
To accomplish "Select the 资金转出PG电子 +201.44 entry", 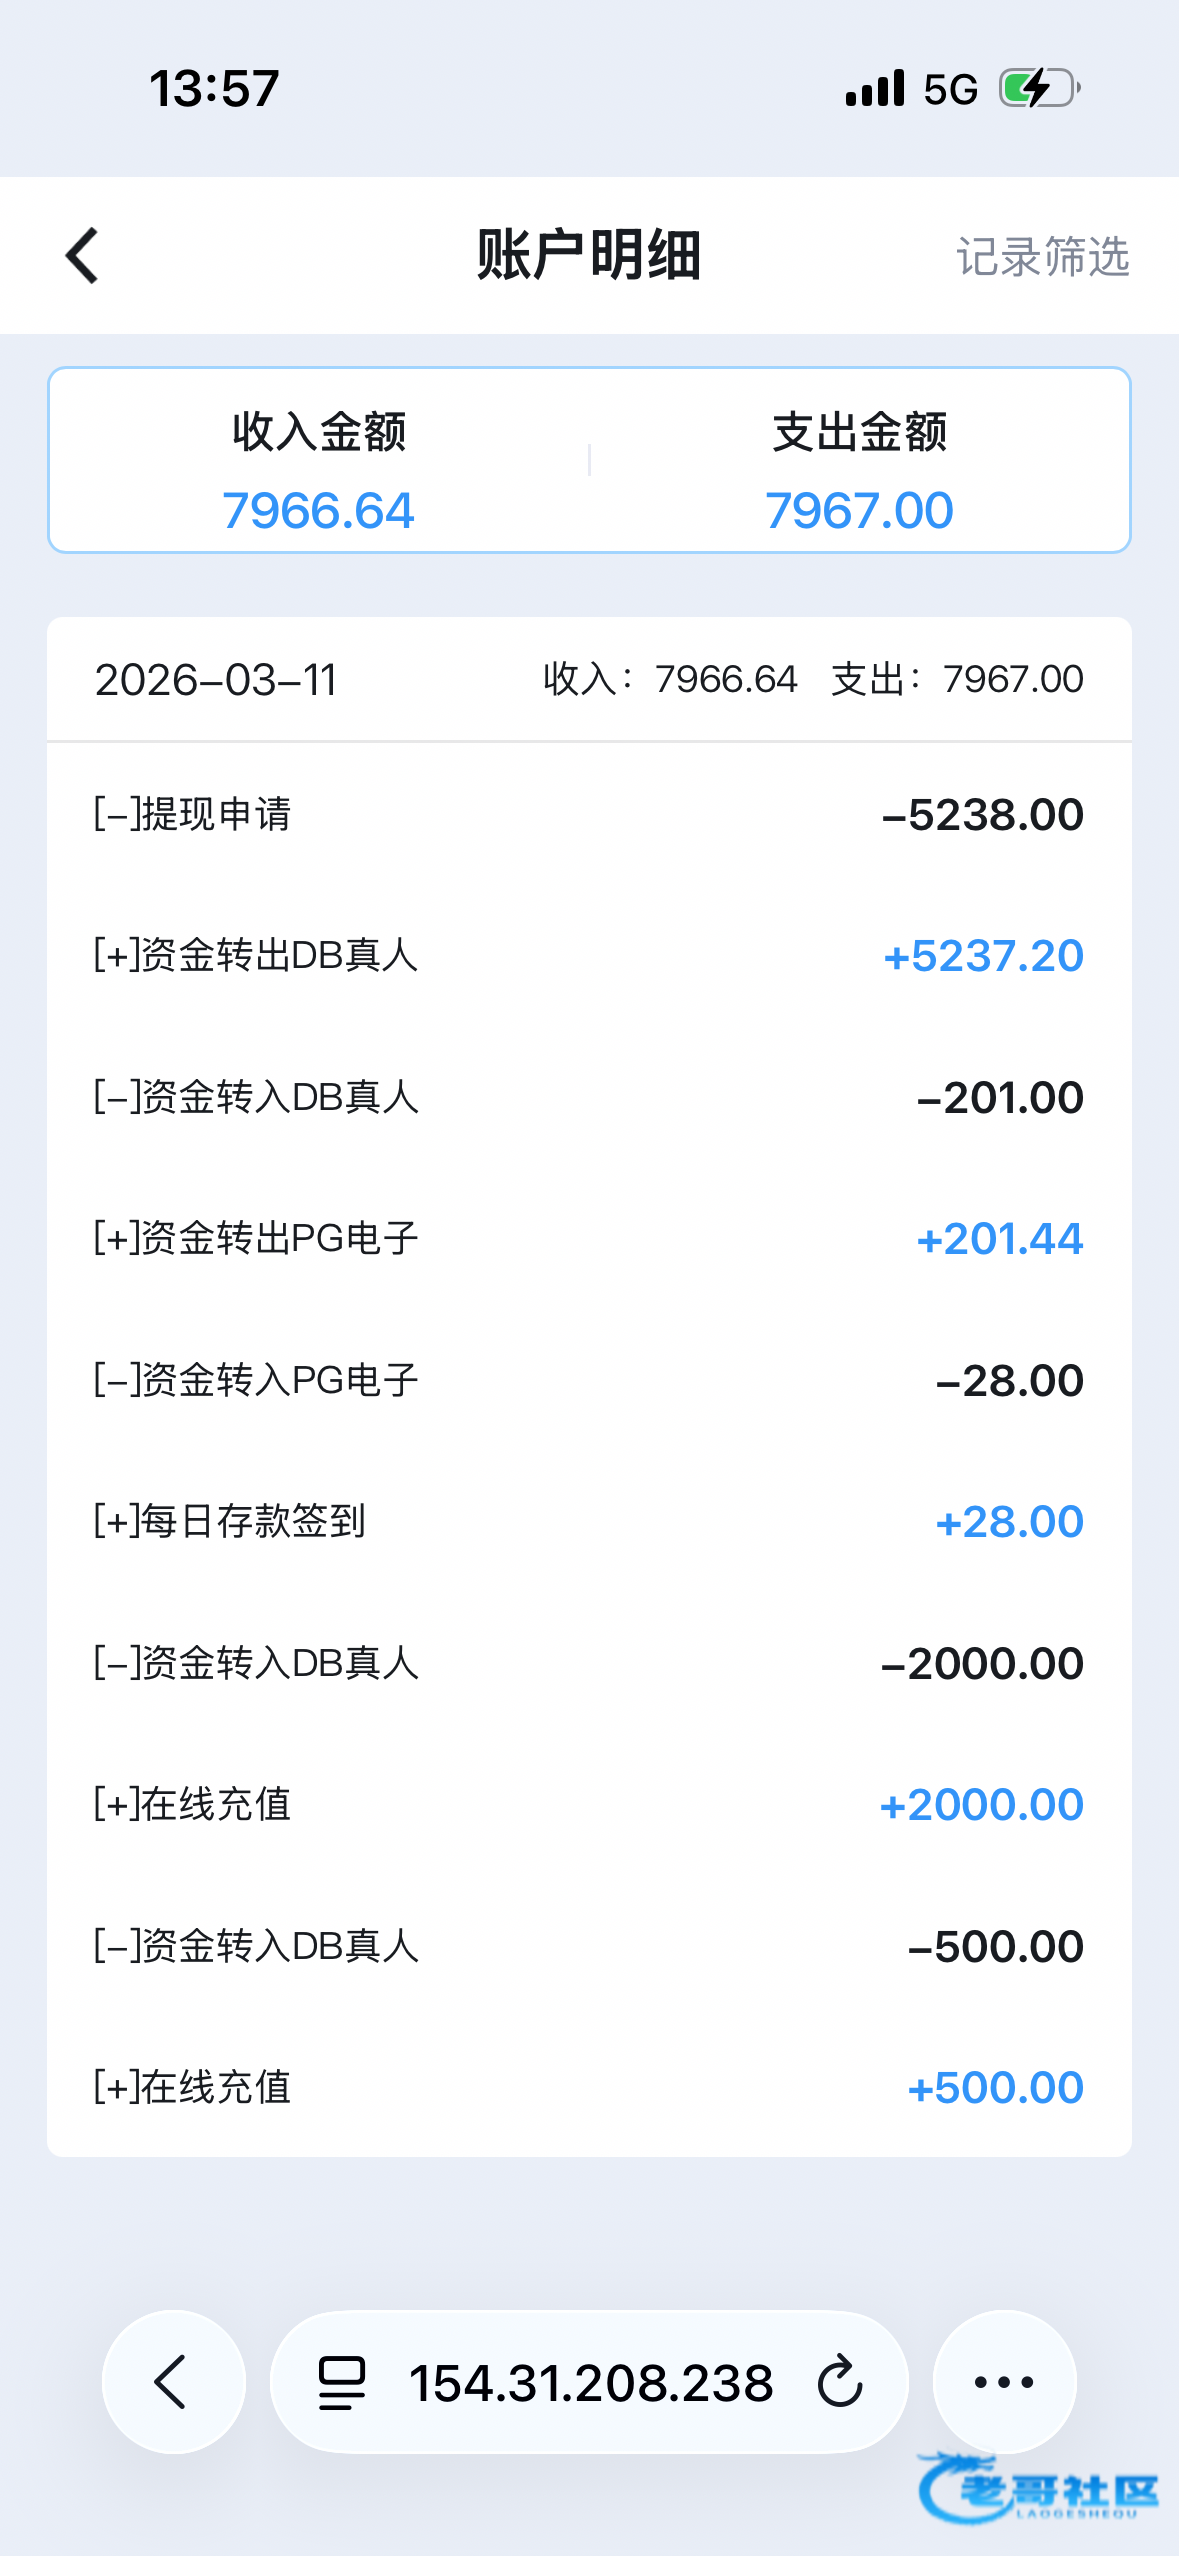I will [589, 1239].
